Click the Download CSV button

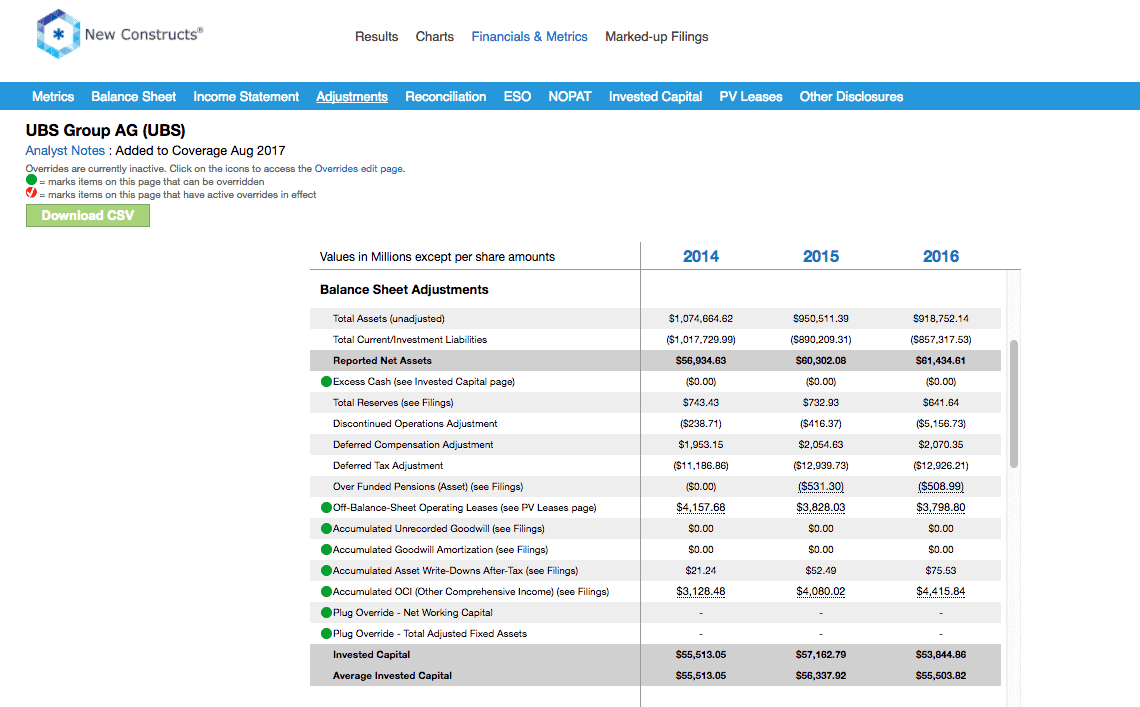coord(88,215)
